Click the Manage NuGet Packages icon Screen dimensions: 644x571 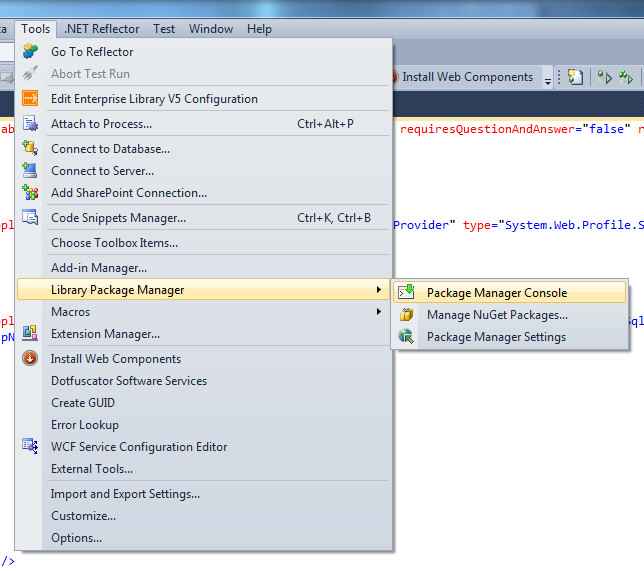(406, 314)
